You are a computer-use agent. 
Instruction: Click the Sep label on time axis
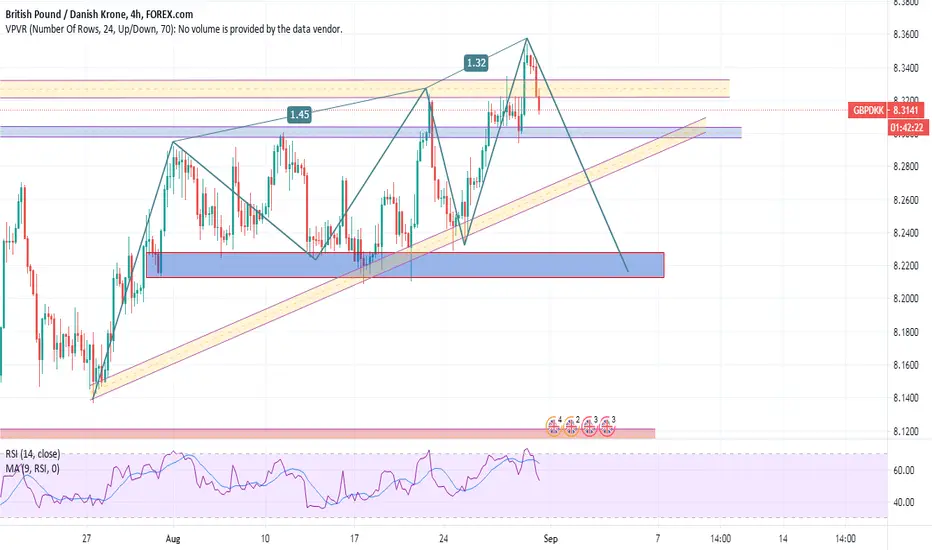[550, 539]
